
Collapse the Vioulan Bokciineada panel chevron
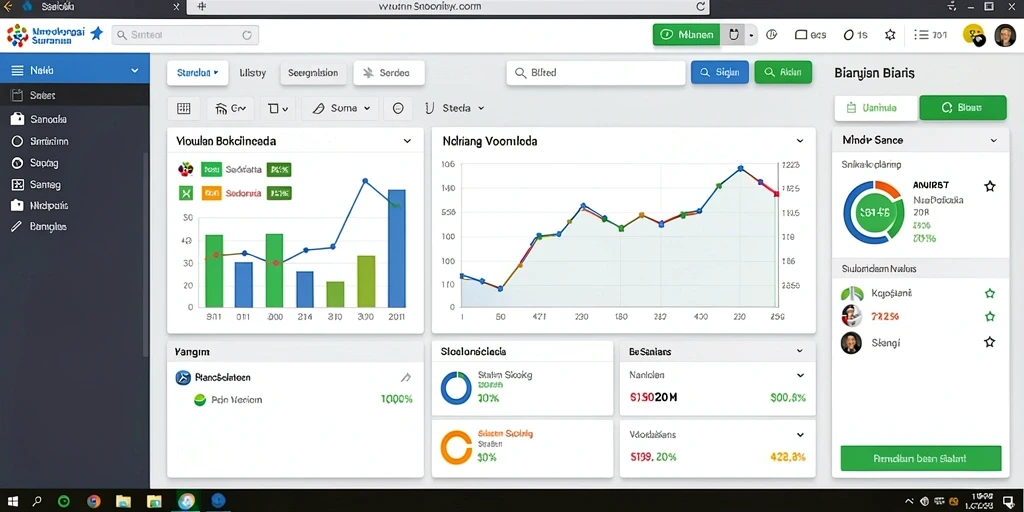(407, 141)
